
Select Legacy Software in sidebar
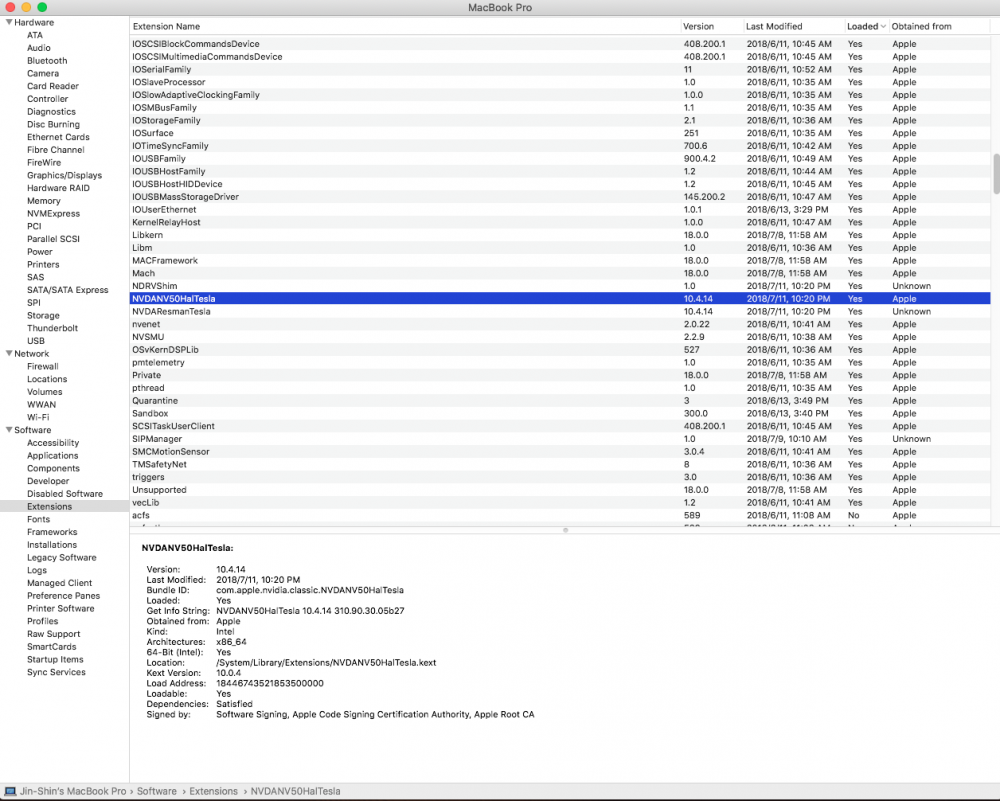click(62, 558)
